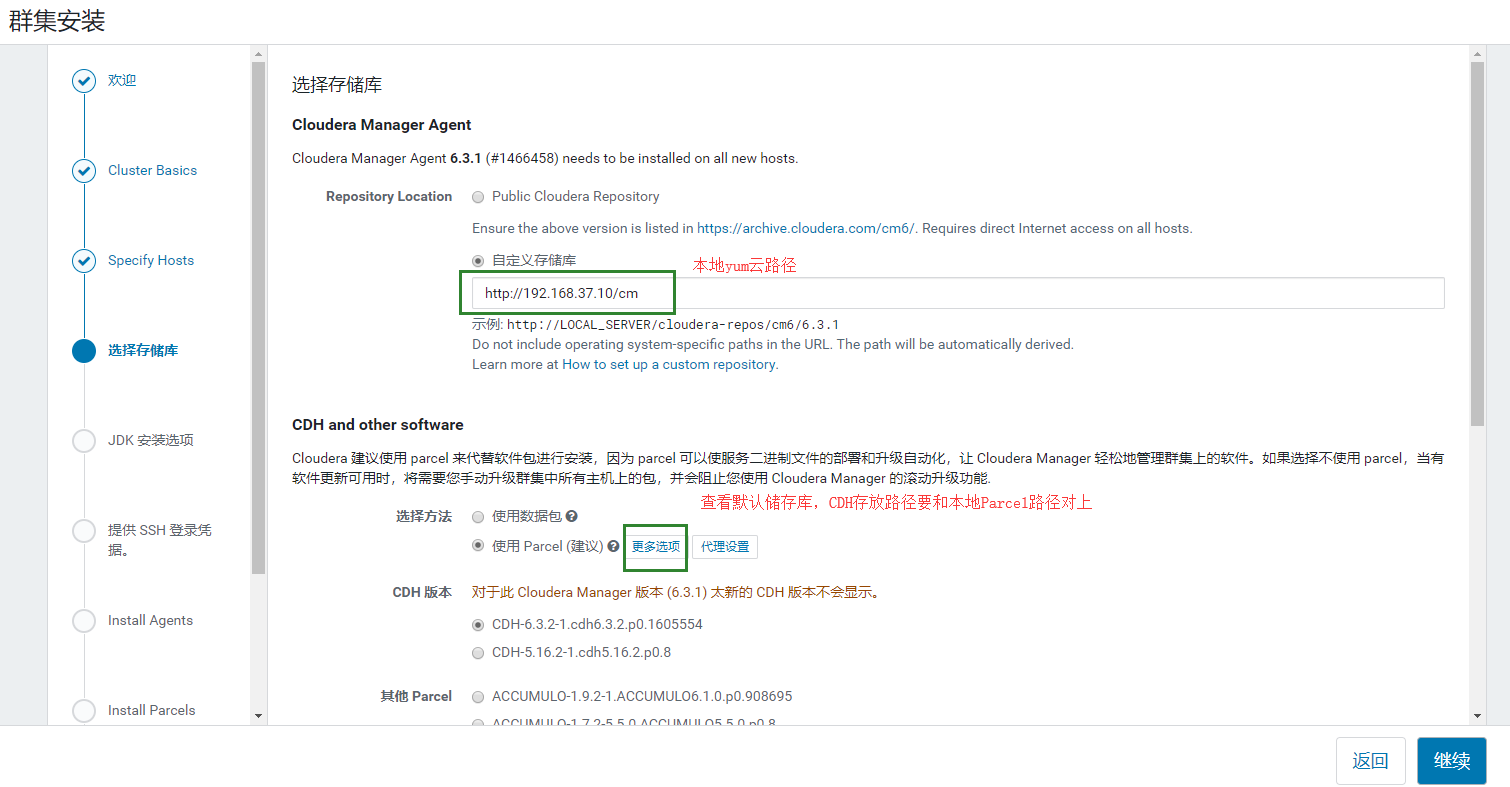Open the Install Parcels step label
Image resolution: width=1510 pixels, height=787 pixels.
[152, 711]
